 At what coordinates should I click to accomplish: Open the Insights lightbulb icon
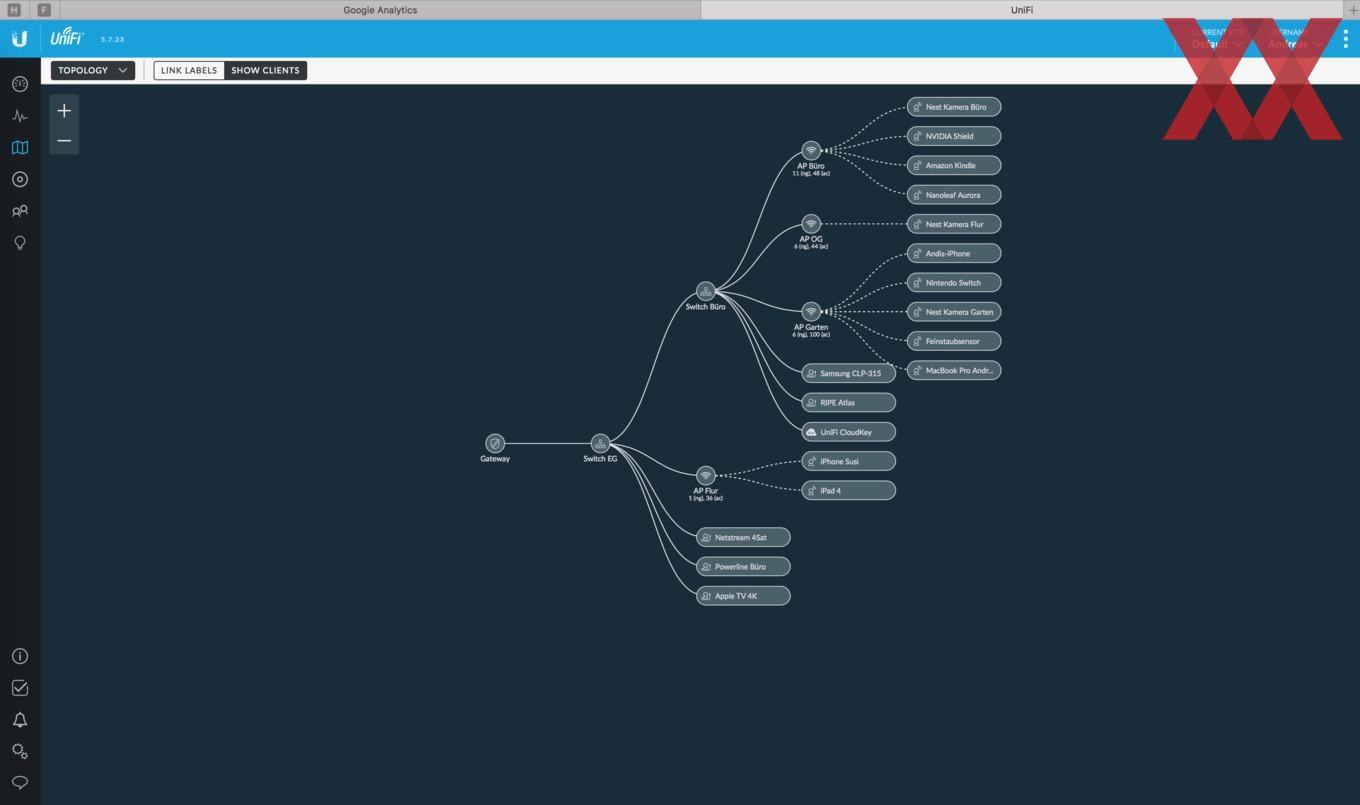coord(19,243)
